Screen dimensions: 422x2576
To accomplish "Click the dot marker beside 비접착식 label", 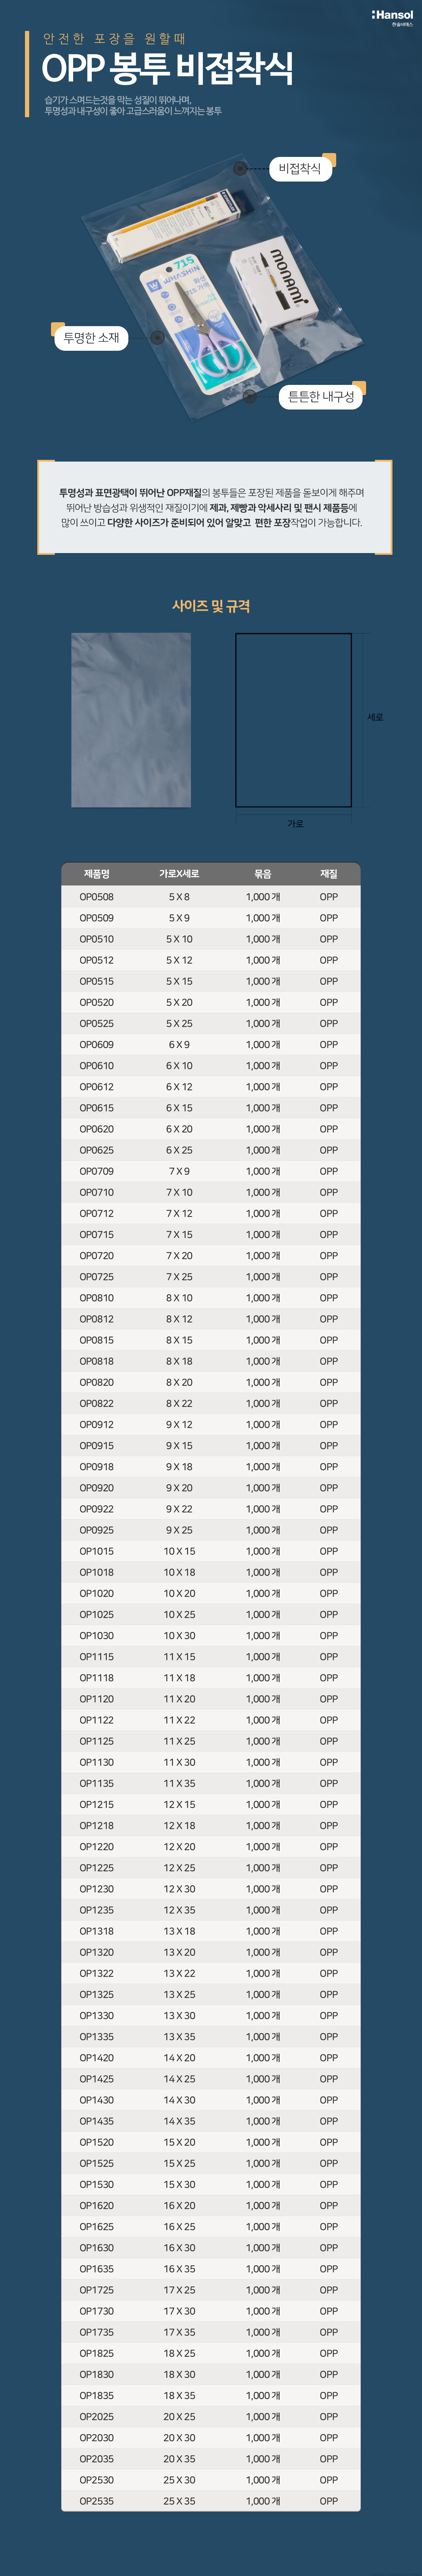I will pos(240,169).
